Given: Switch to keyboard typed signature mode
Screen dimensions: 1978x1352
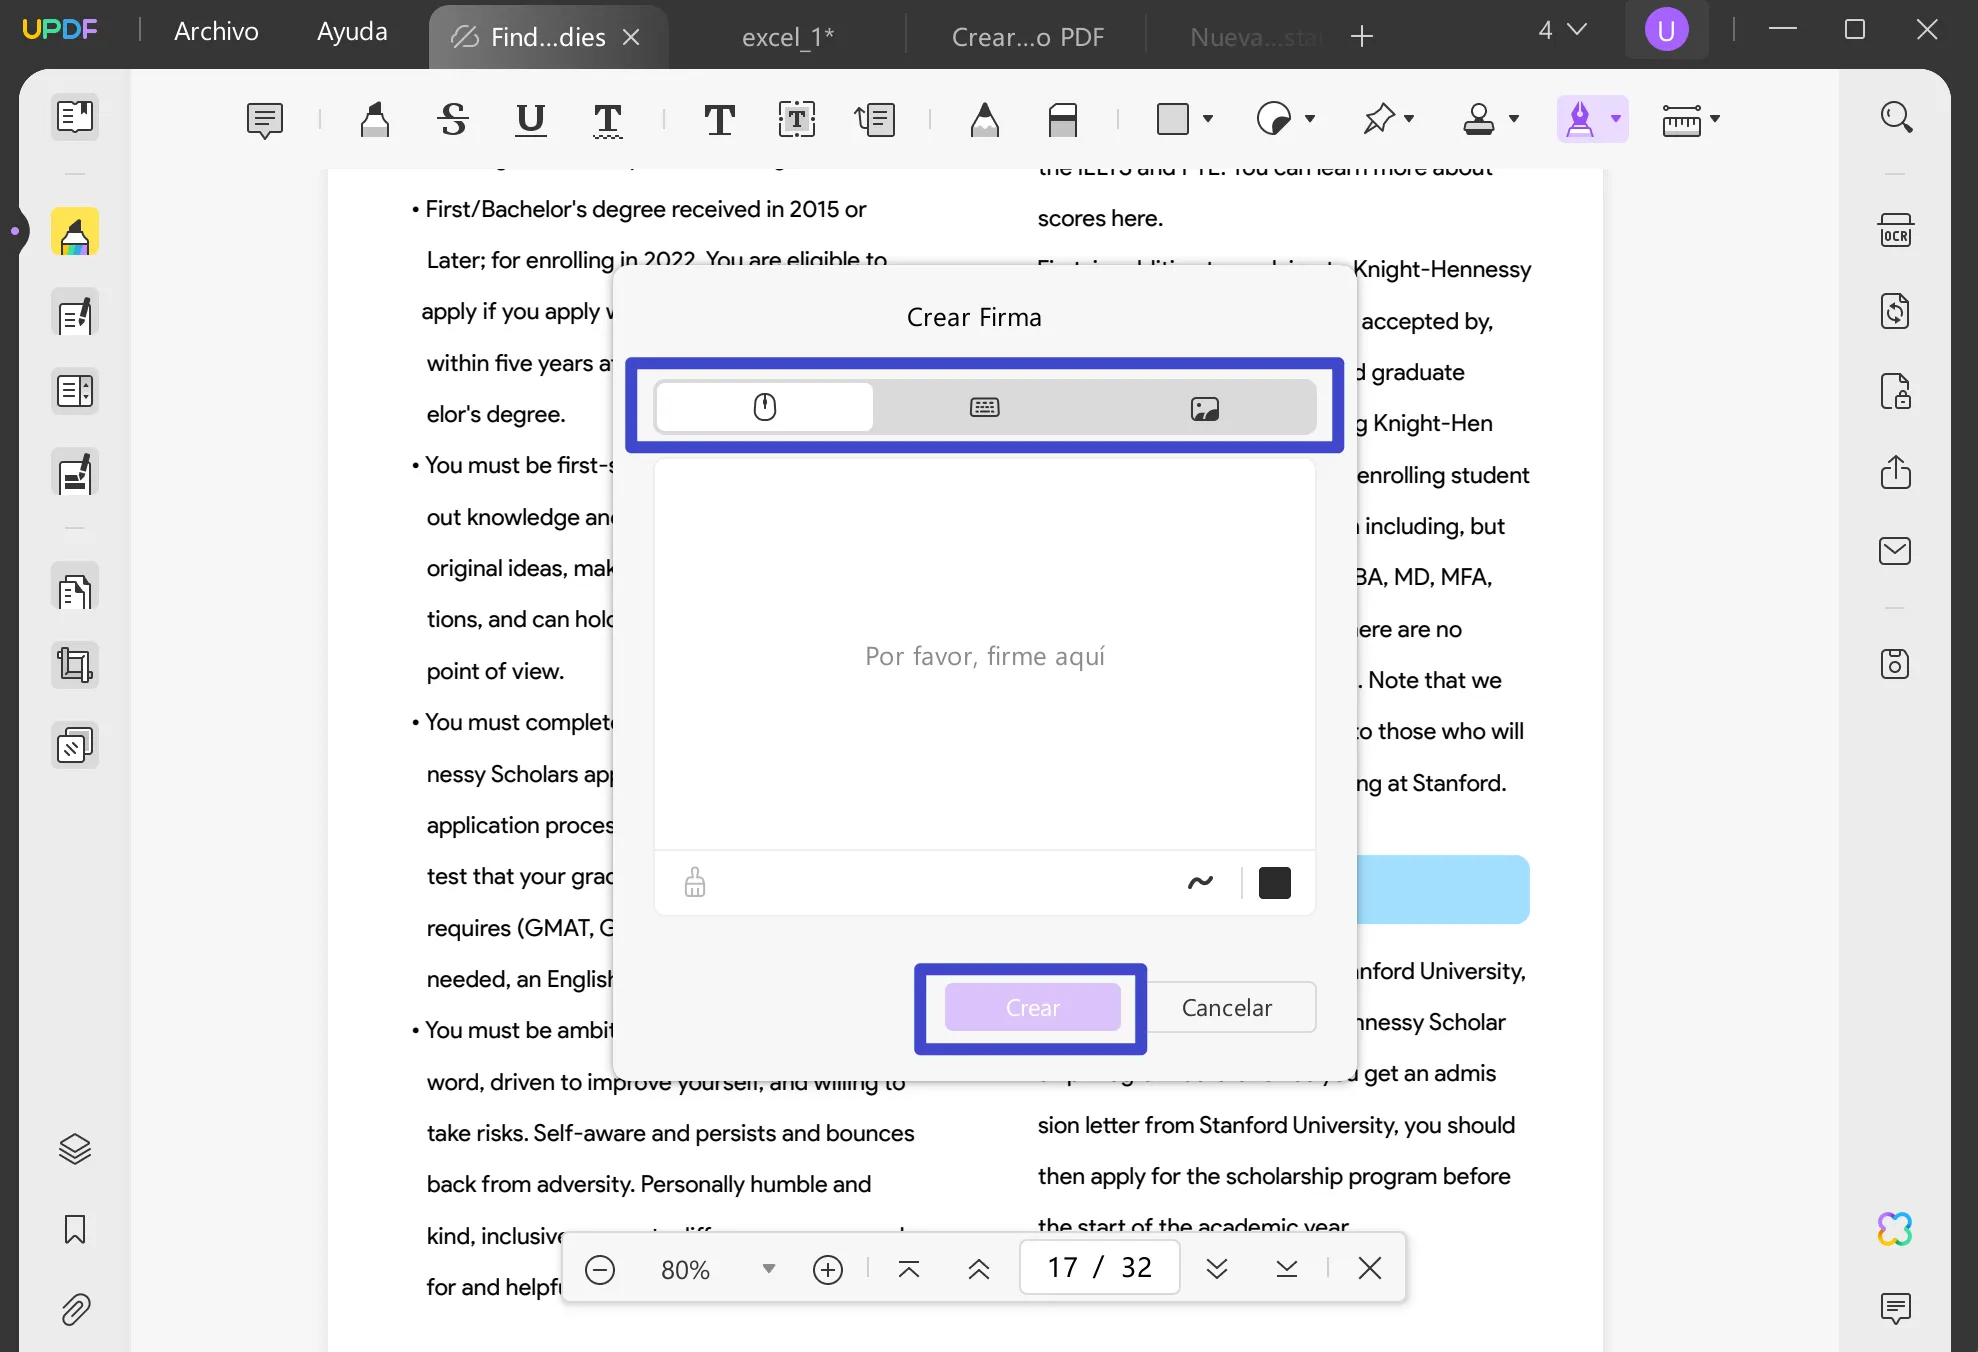Looking at the screenshot, I should point(985,407).
